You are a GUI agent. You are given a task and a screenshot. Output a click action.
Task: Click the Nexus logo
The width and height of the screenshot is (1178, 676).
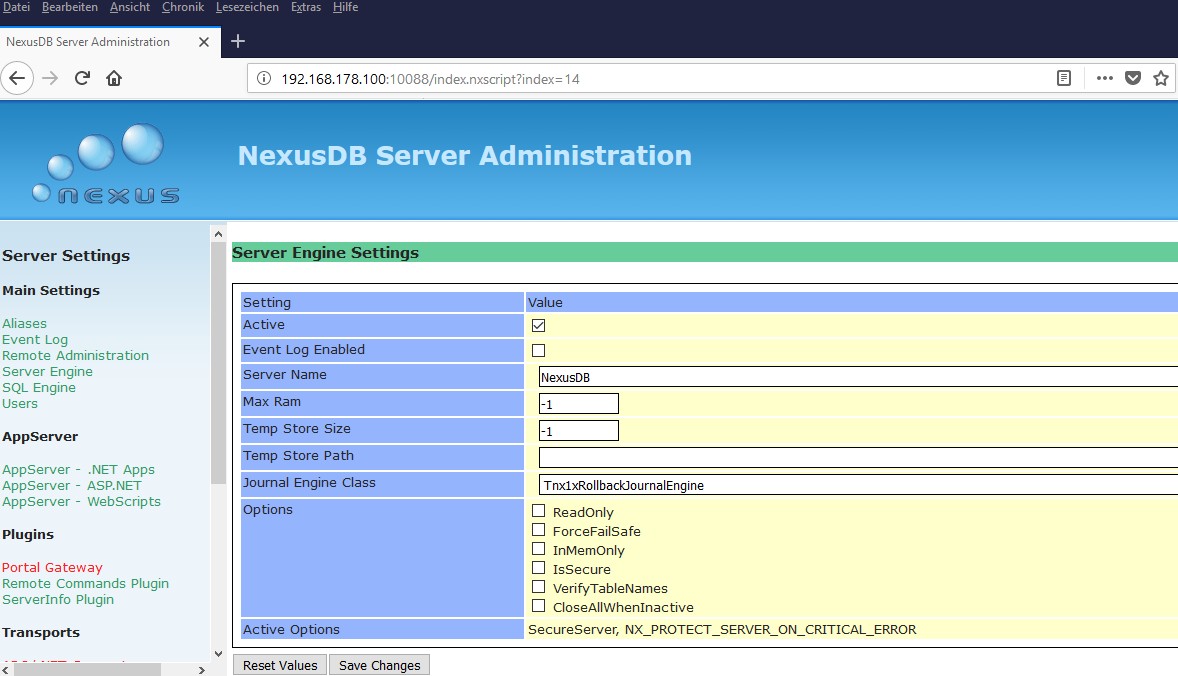(105, 164)
